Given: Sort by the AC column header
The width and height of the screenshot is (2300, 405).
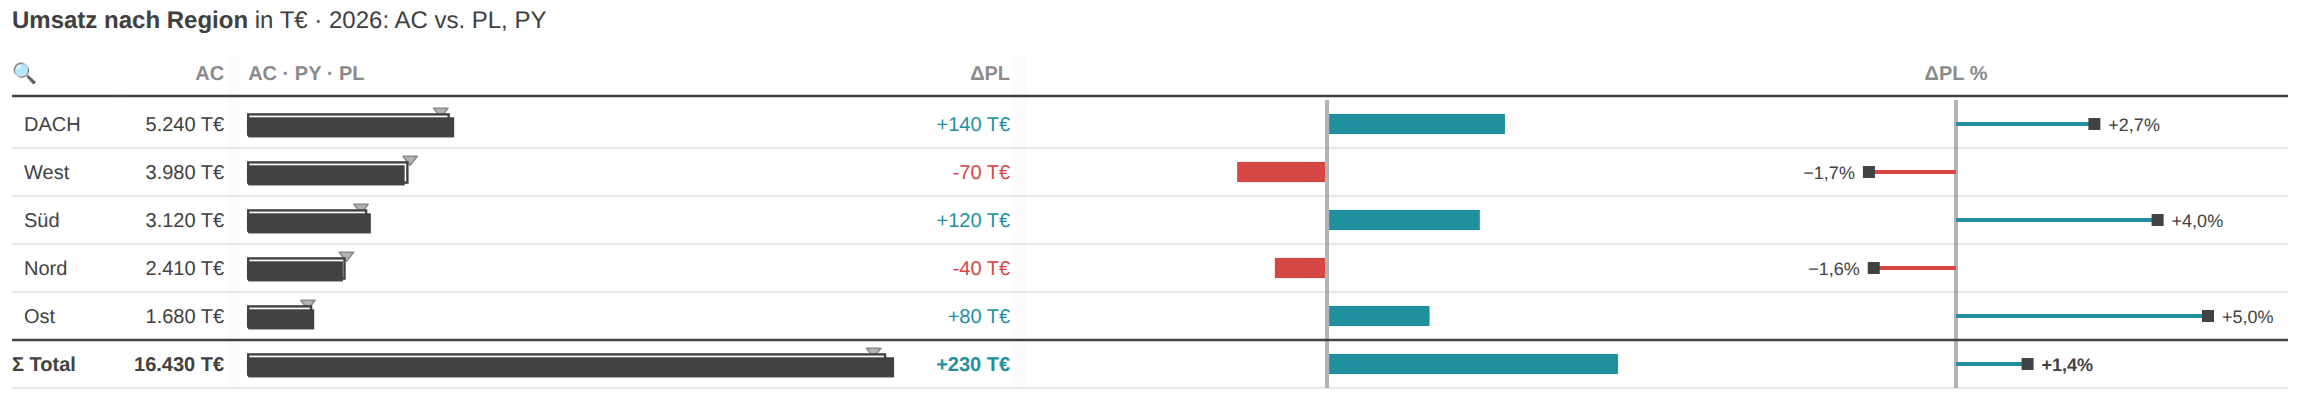Looking at the screenshot, I should pos(209,73).
